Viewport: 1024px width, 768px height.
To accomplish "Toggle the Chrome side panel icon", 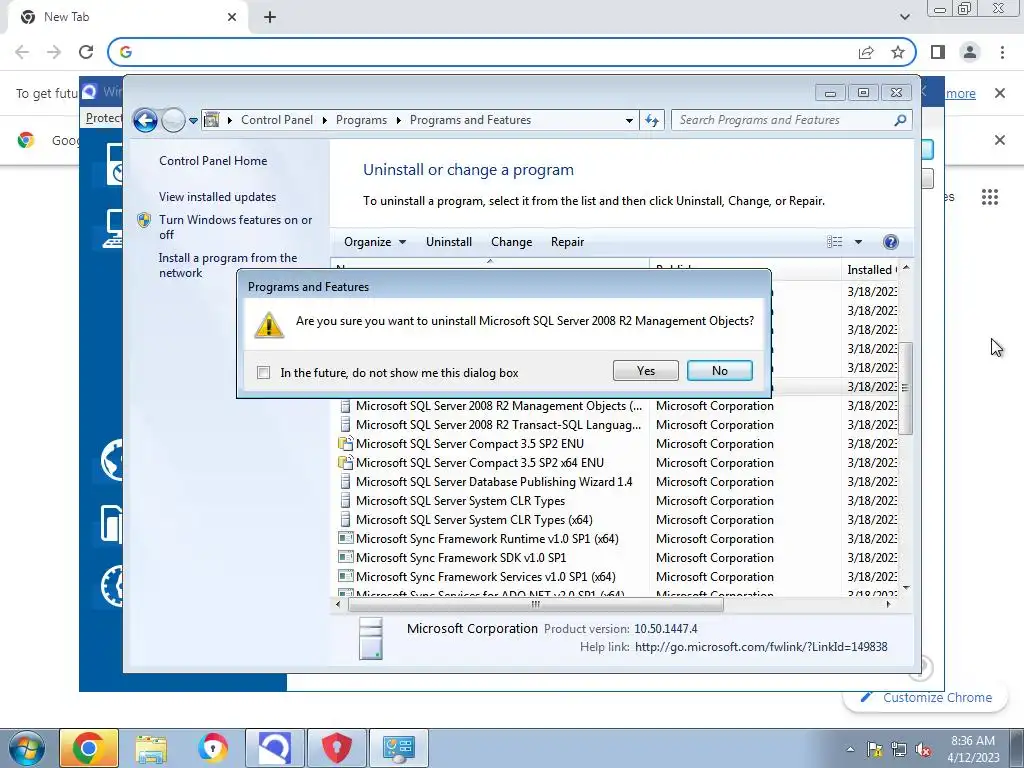I will point(938,52).
